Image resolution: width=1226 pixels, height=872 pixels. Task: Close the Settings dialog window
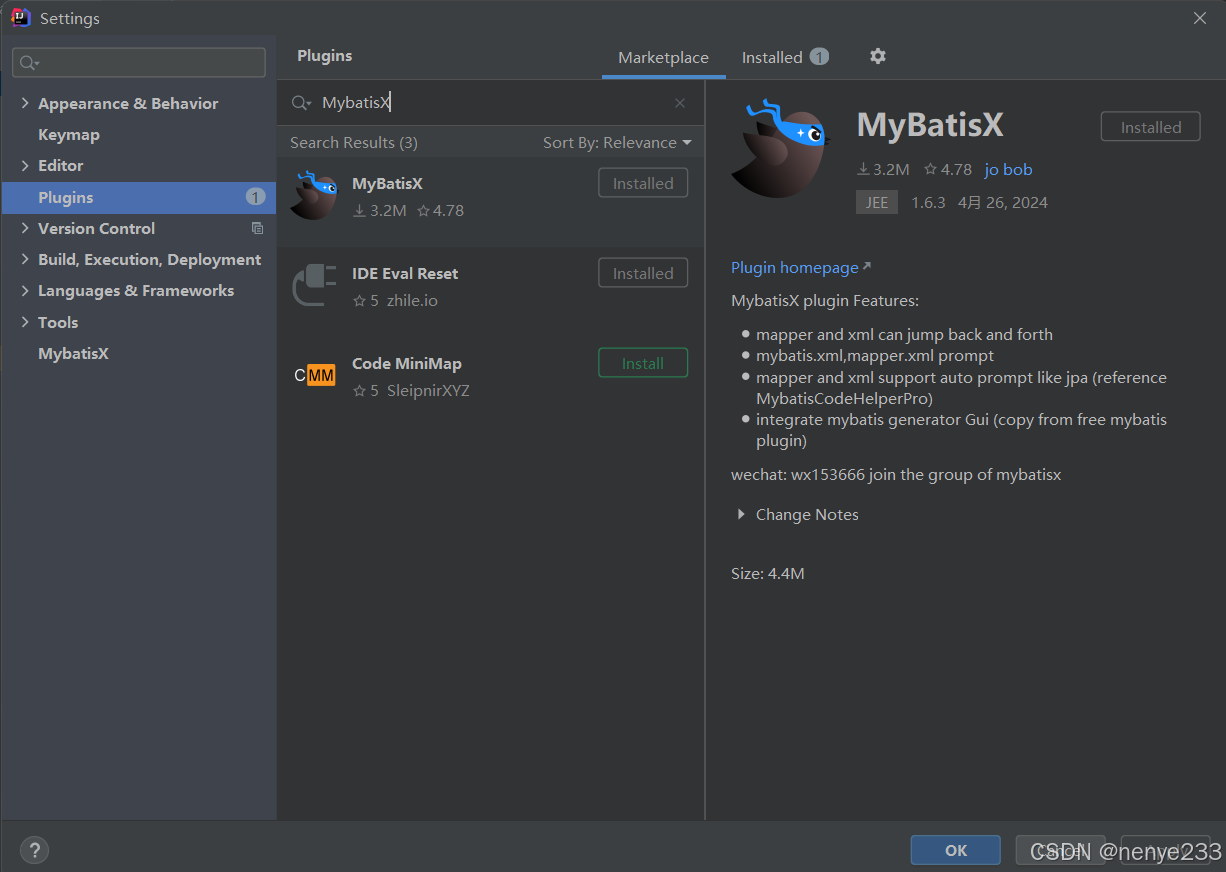(1200, 18)
